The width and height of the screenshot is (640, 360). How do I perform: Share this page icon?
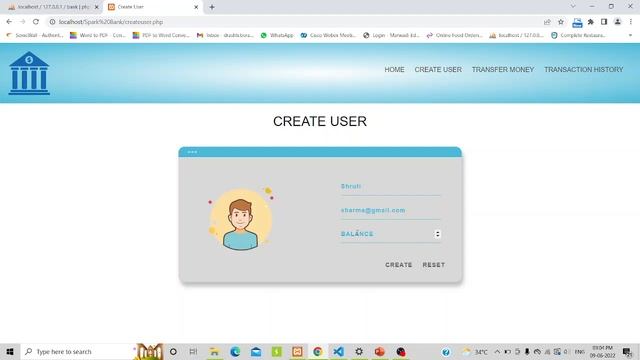(547, 22)
